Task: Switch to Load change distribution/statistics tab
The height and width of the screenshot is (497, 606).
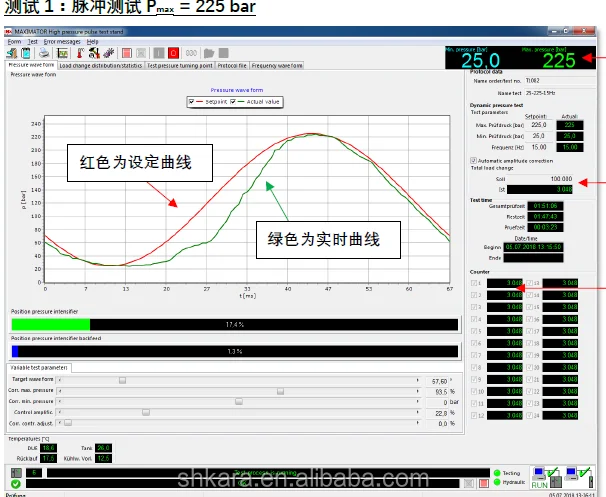Action: point(101,65)
